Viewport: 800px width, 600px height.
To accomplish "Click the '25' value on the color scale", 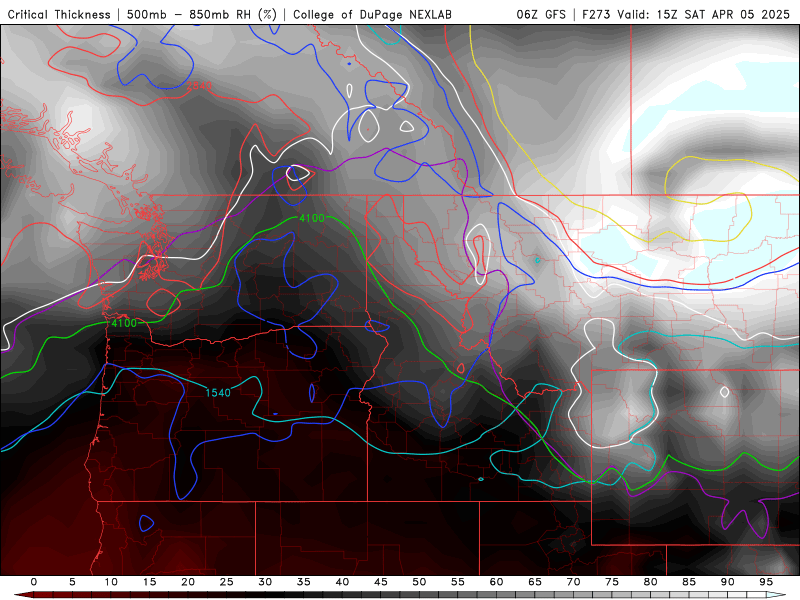I will coord(227,582).
